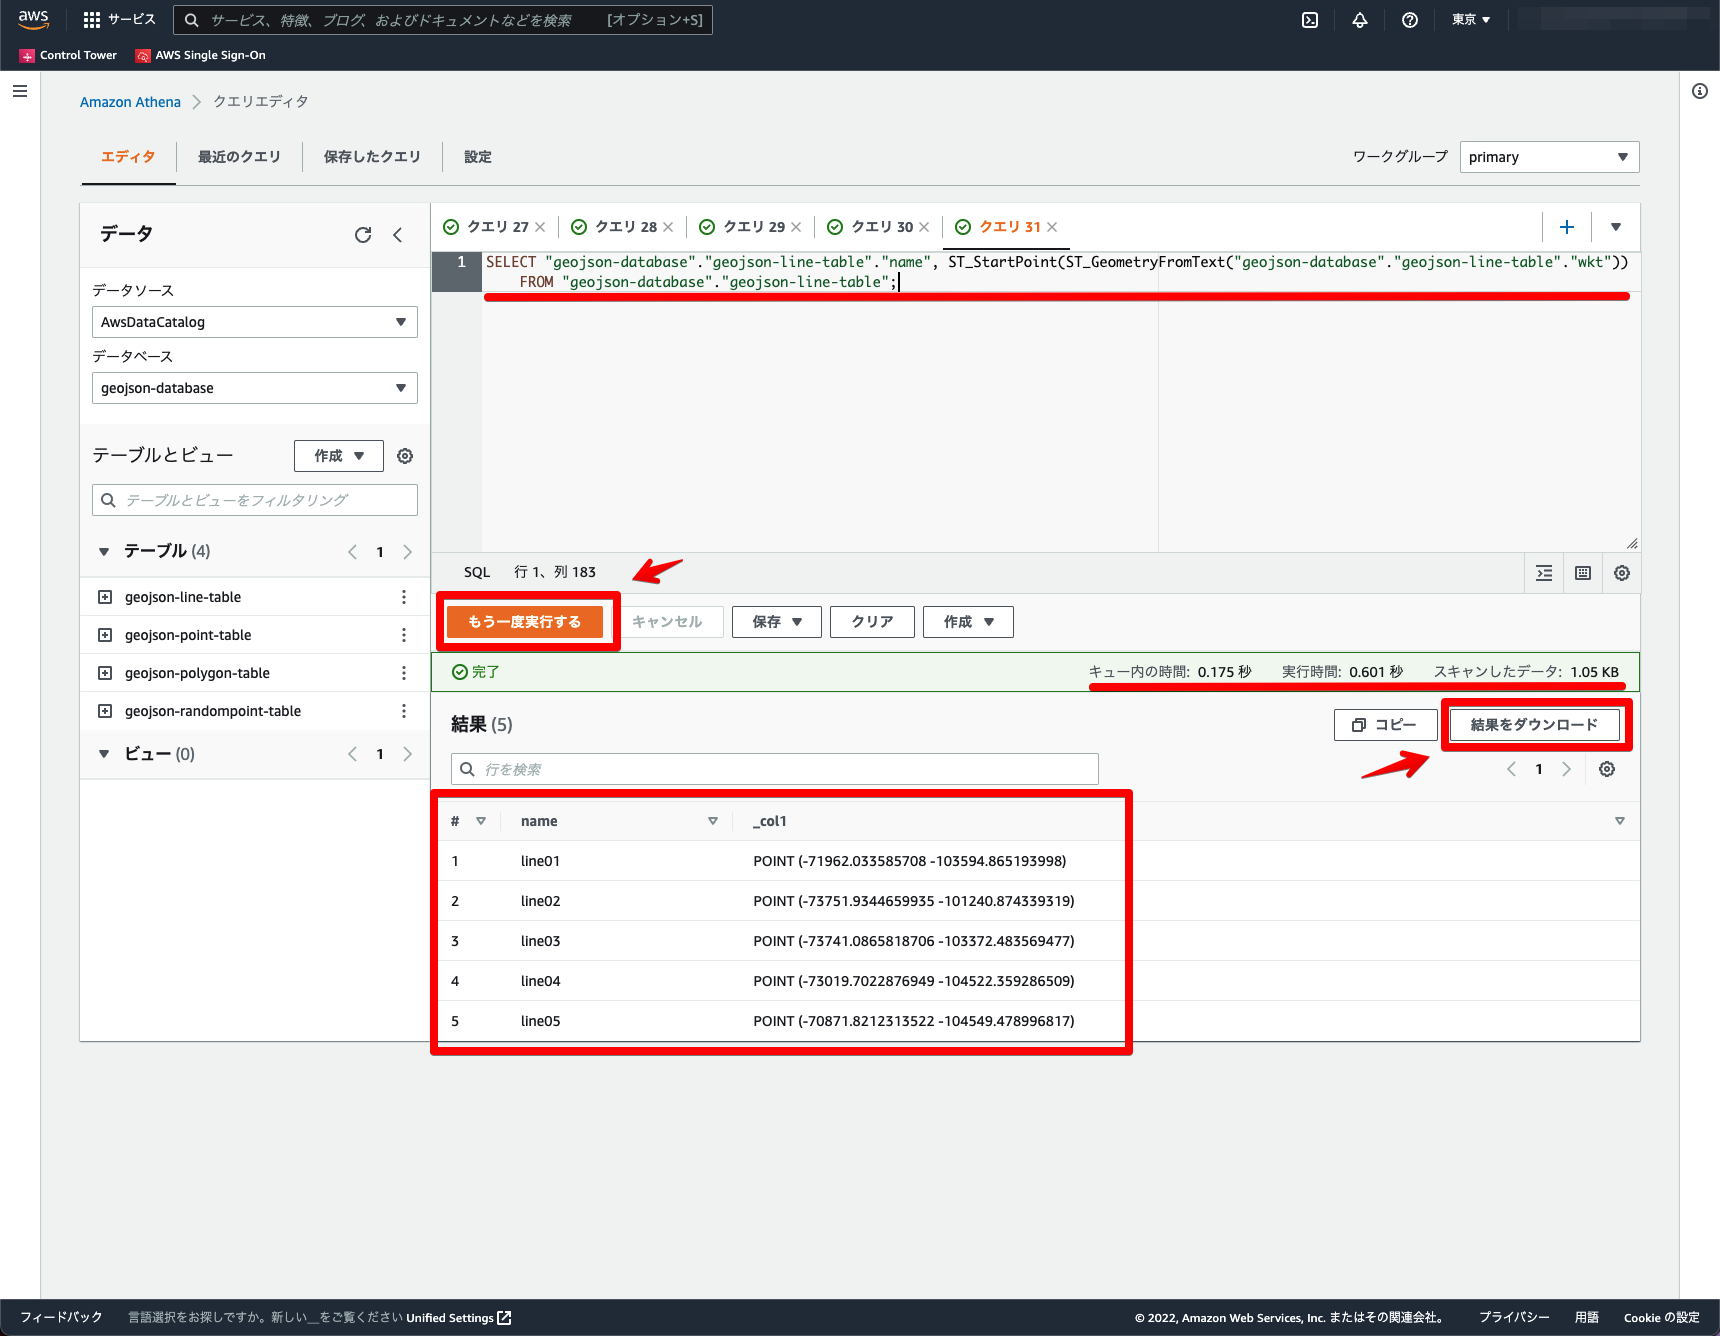Switch to the 設定 tab
This screenshot has width=1720, height=1336.
pyautogui.click(x=478, y=157)
